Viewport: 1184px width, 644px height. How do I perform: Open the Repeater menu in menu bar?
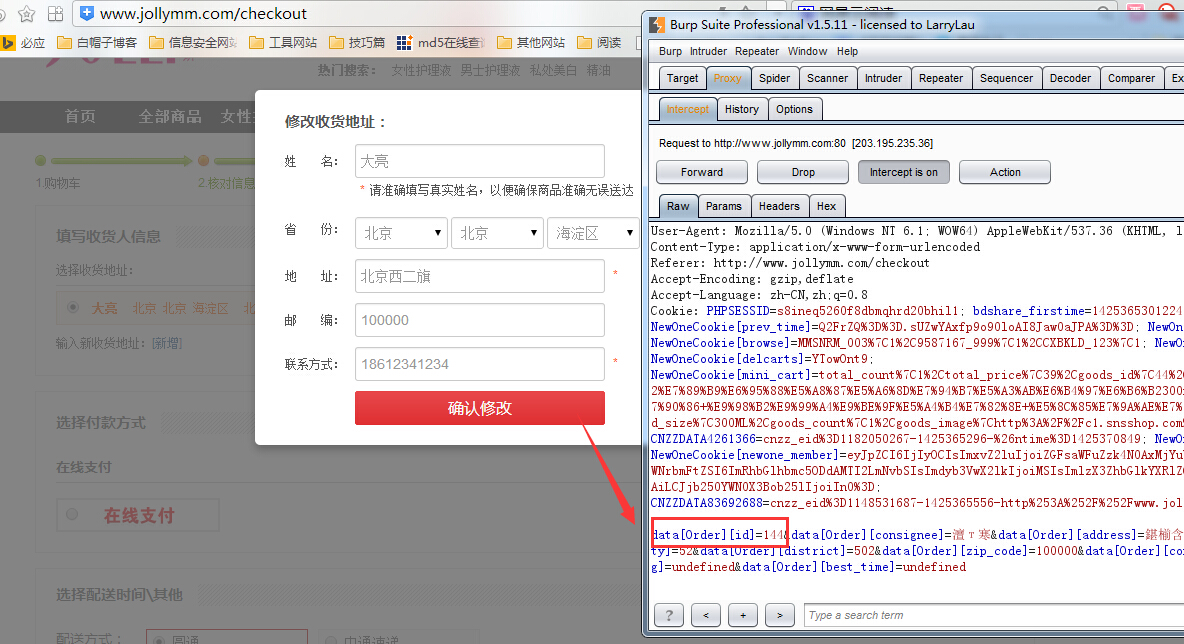[757, 51]
